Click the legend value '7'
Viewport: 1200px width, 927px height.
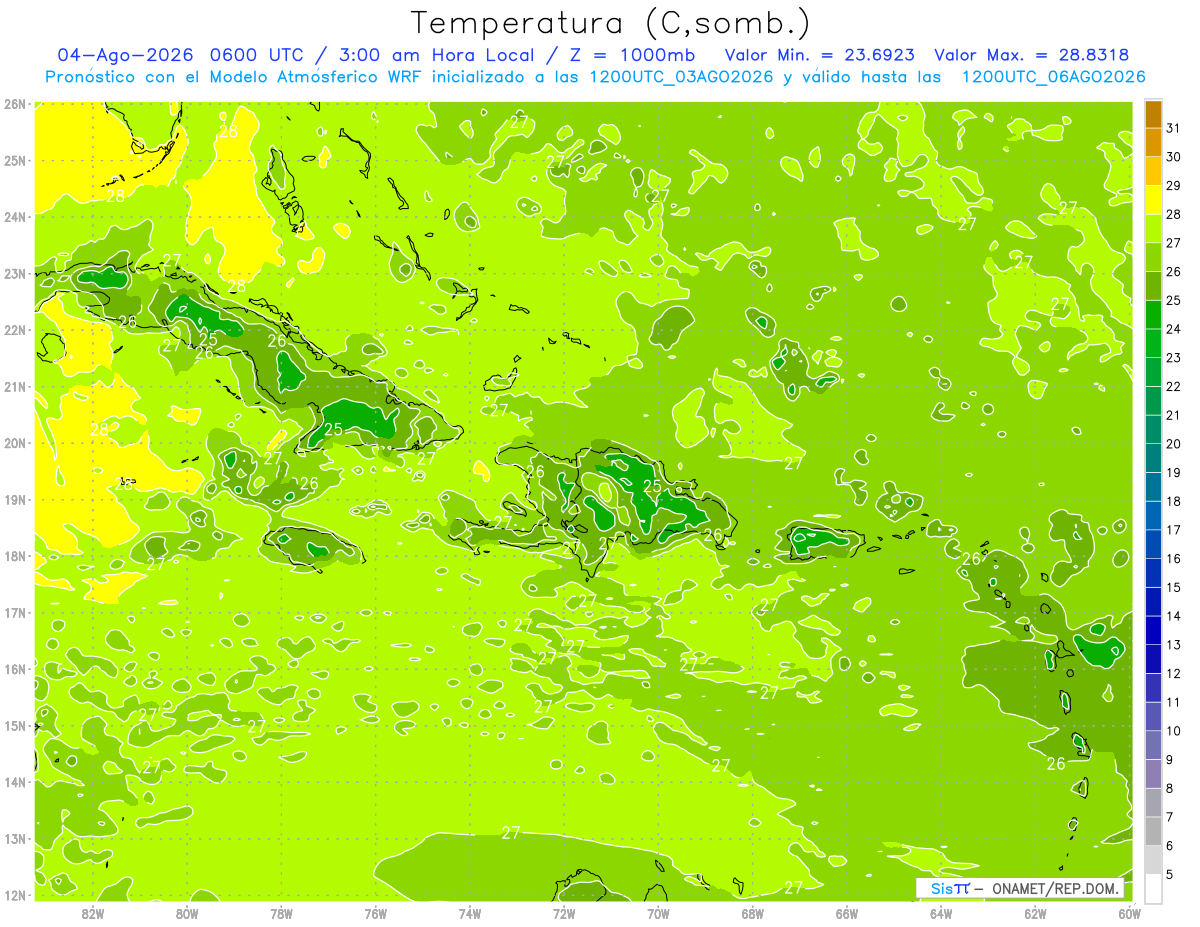click(1170, 817)
